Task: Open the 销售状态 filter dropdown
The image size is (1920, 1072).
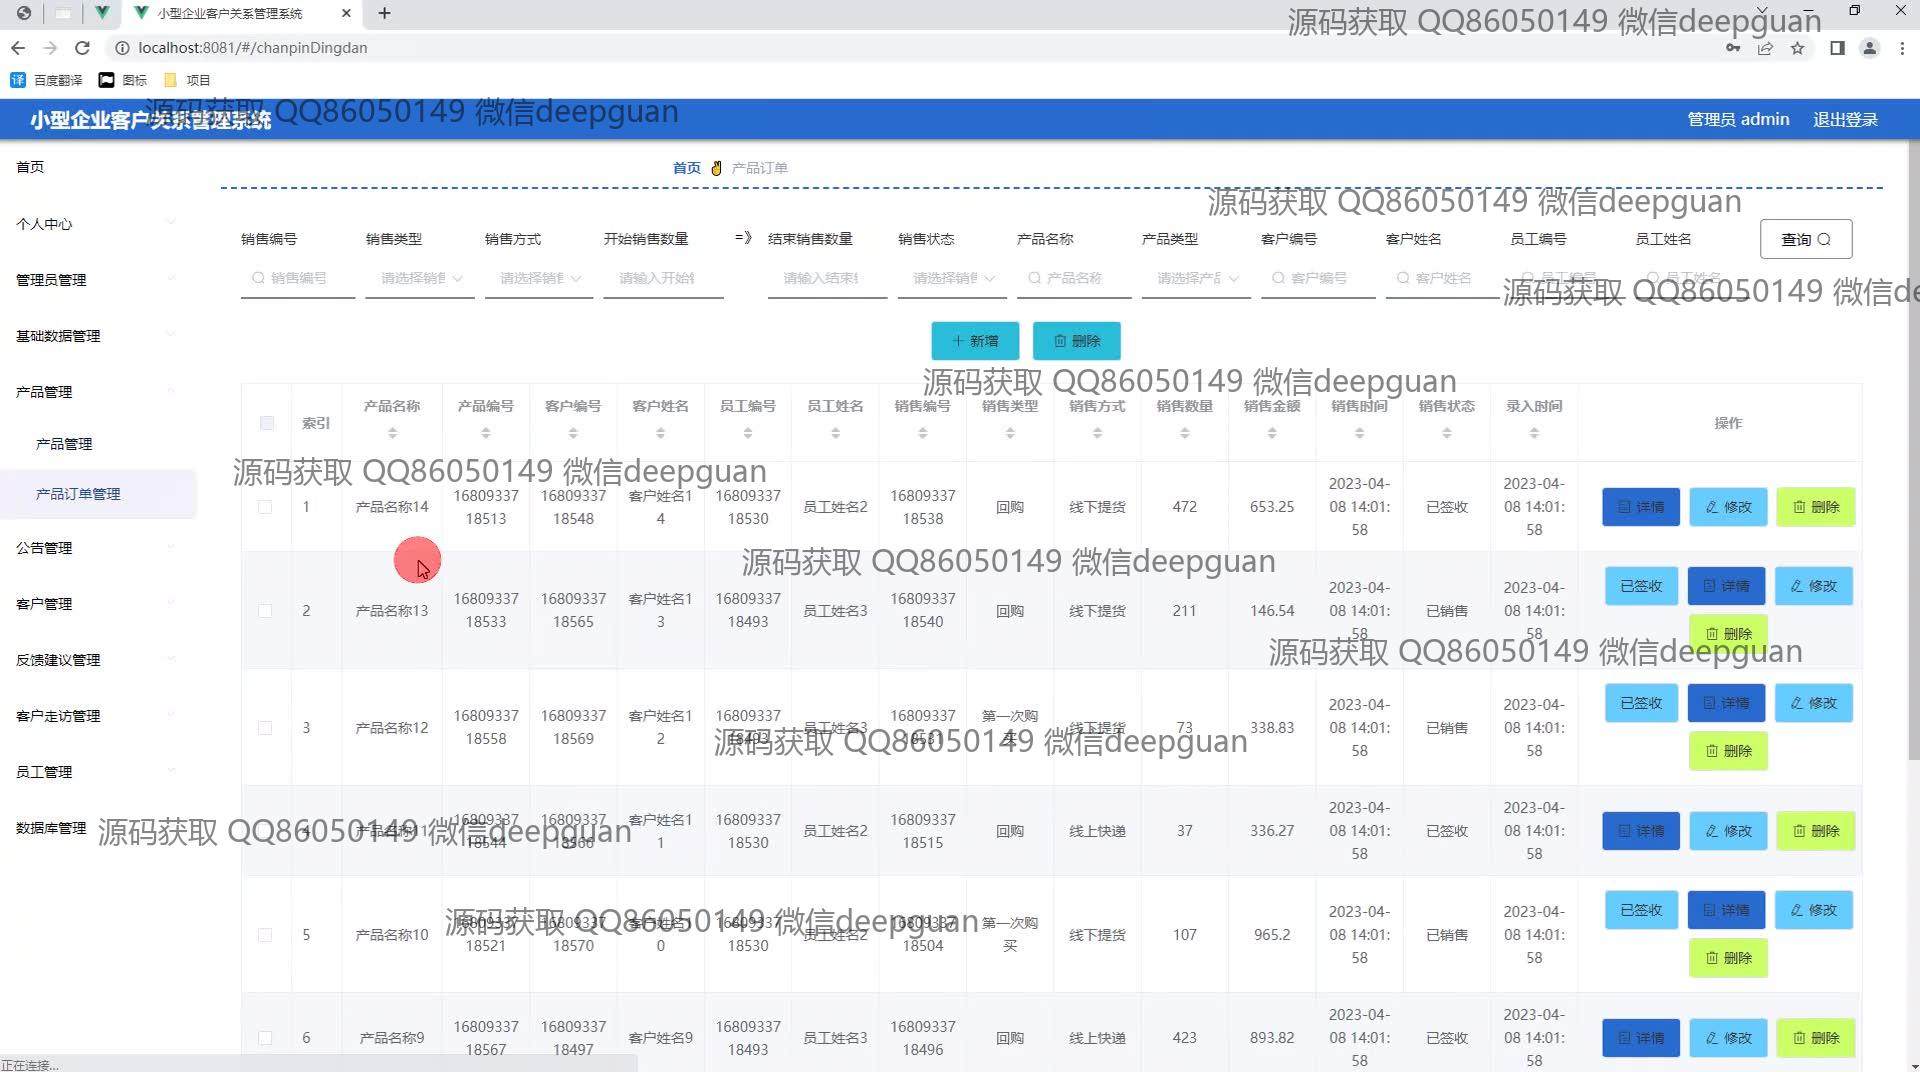Action: pos(952,279)
